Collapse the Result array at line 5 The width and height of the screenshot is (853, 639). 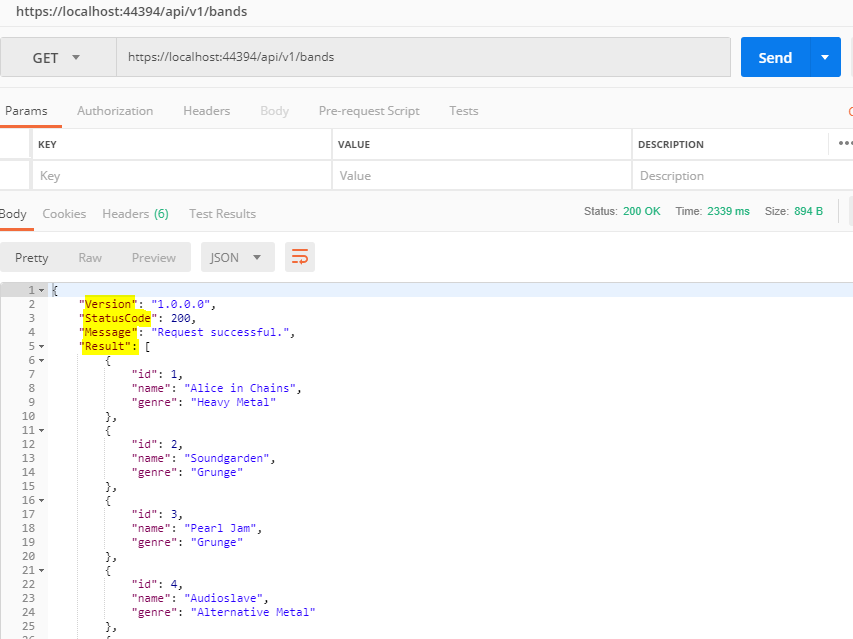[41, 346]
